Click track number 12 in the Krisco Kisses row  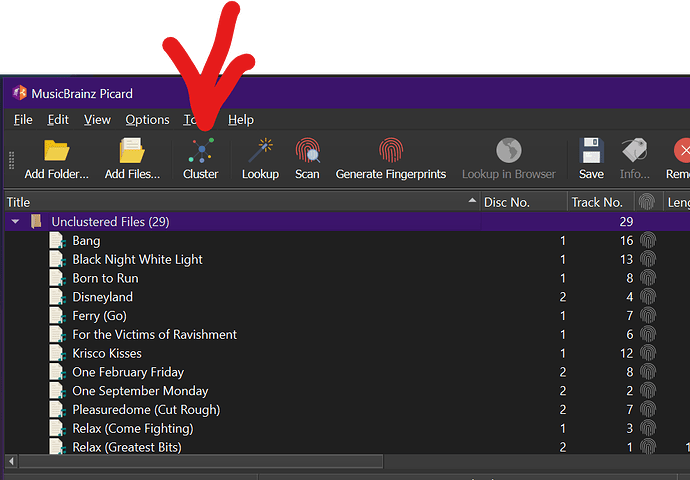(x=626, y=353)
